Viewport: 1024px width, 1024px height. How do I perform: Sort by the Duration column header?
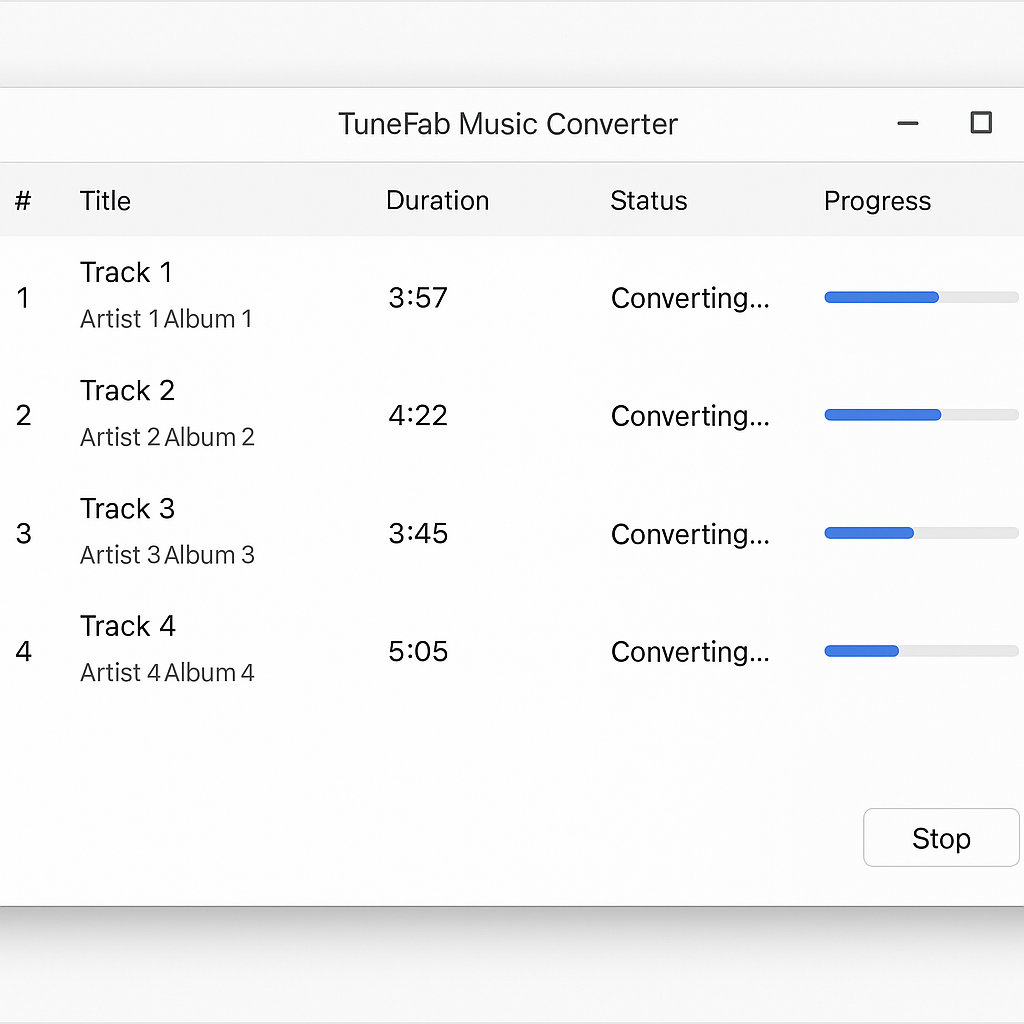tap(437, 200)
